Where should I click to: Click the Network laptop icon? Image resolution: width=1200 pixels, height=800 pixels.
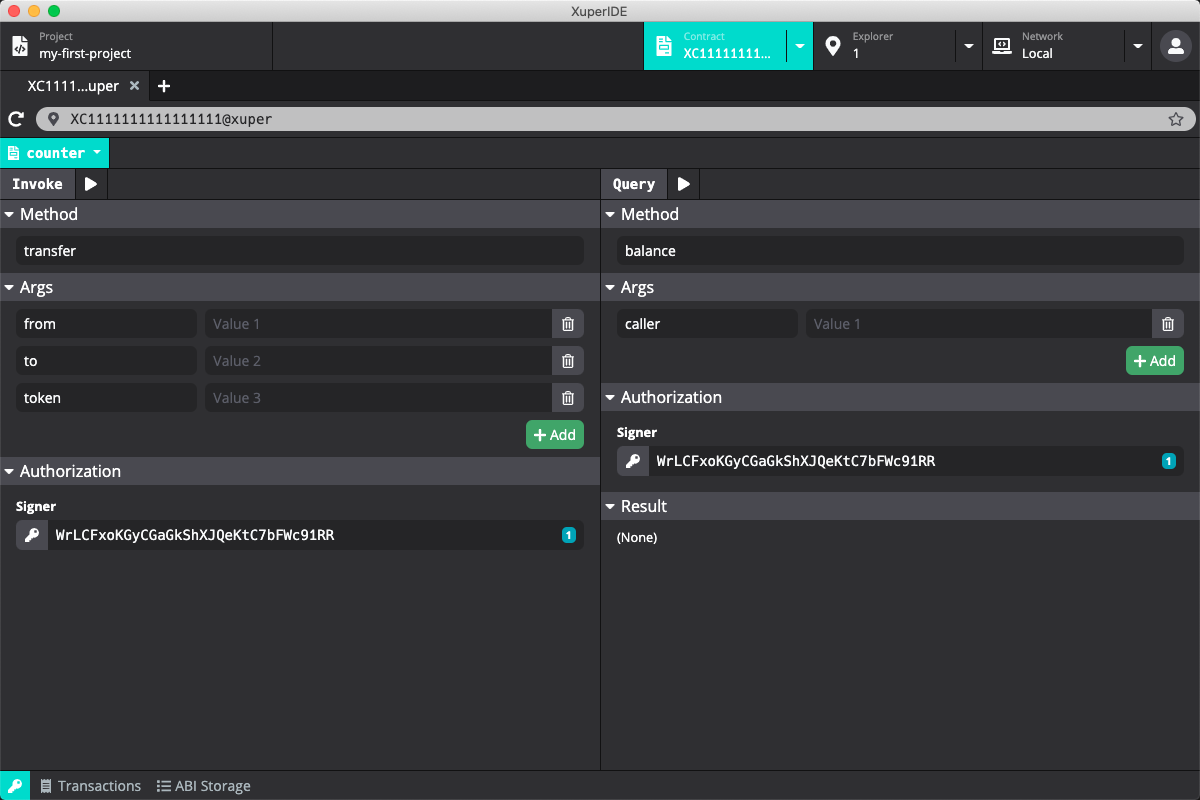tap(1001, 46)
